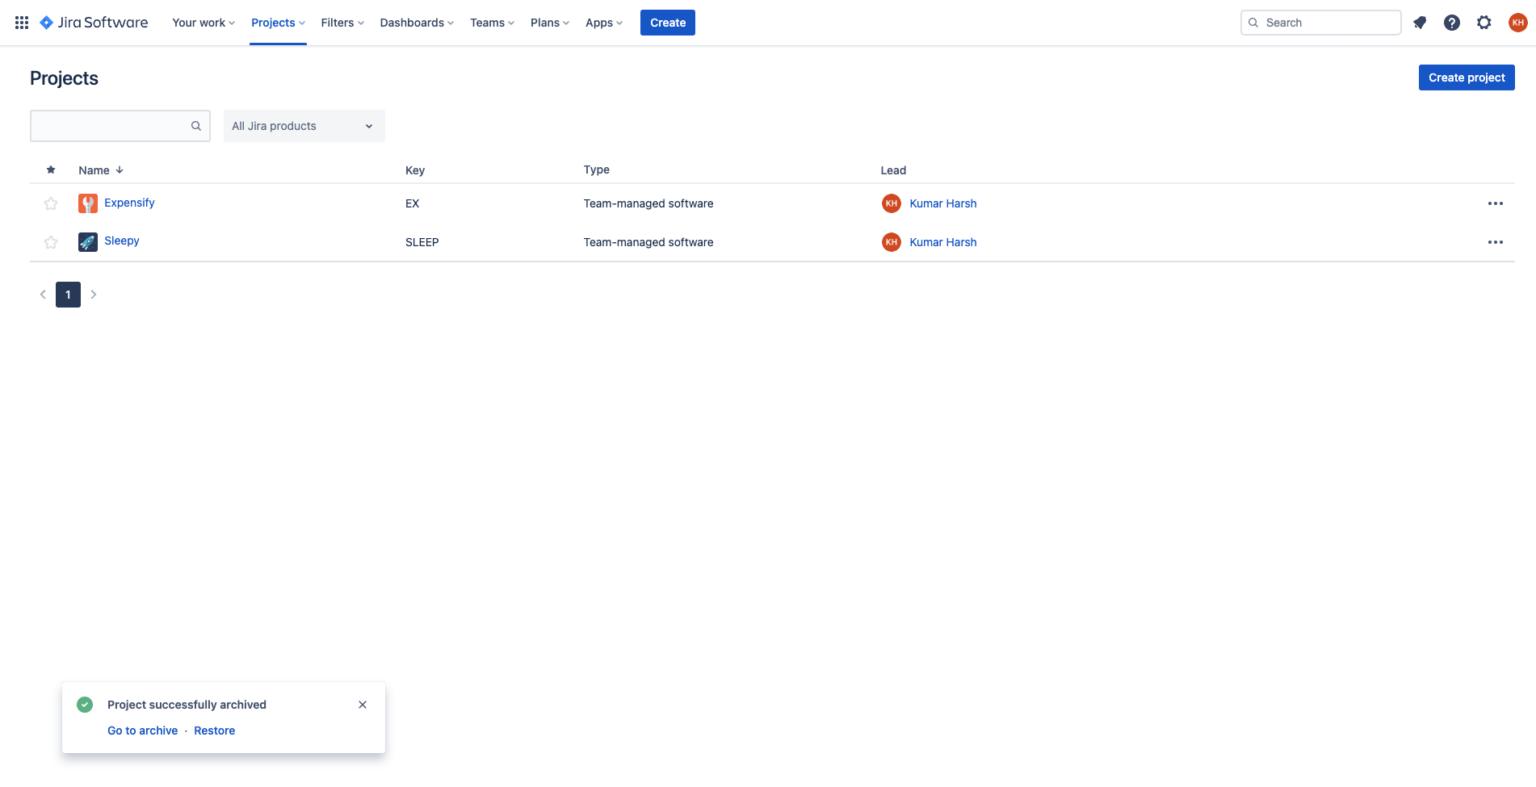Star the Expensify project as favorite
The image size is (1536, 787).
point(50,203)
